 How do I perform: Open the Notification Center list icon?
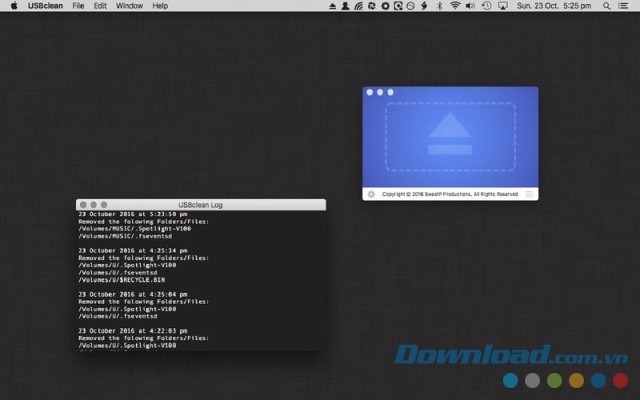pyautogui.click(x=623, y=6)
